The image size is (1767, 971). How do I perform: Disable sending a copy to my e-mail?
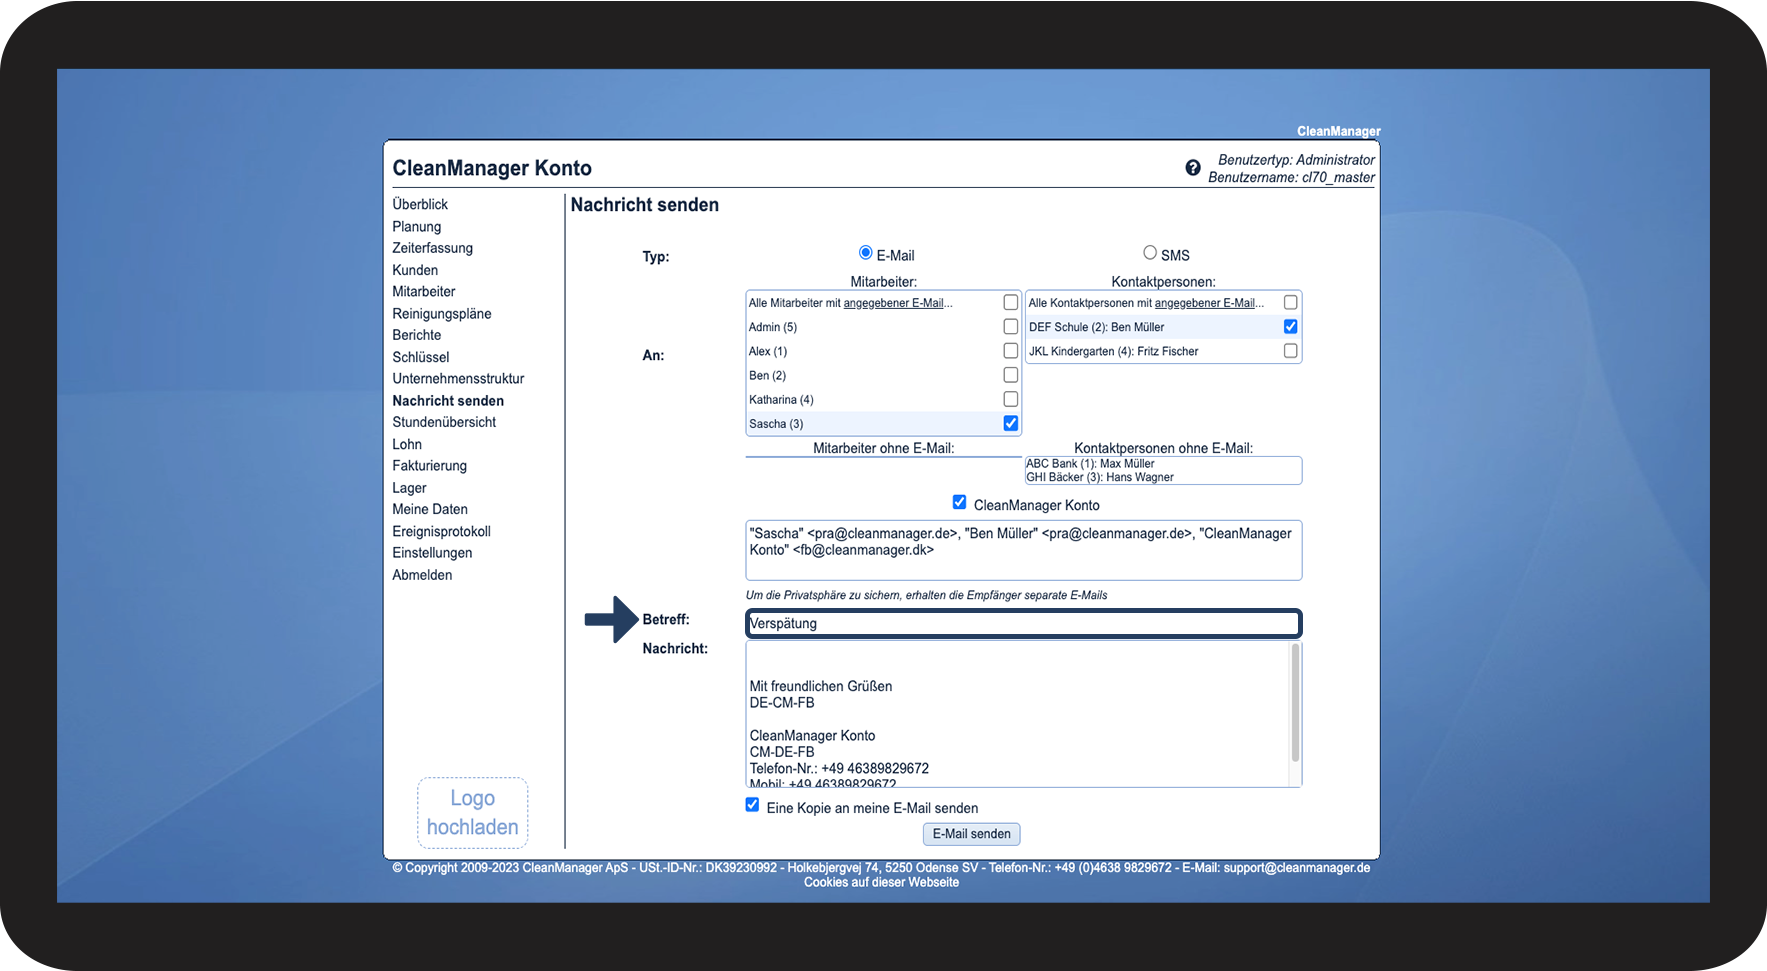[x=752, y=805]
